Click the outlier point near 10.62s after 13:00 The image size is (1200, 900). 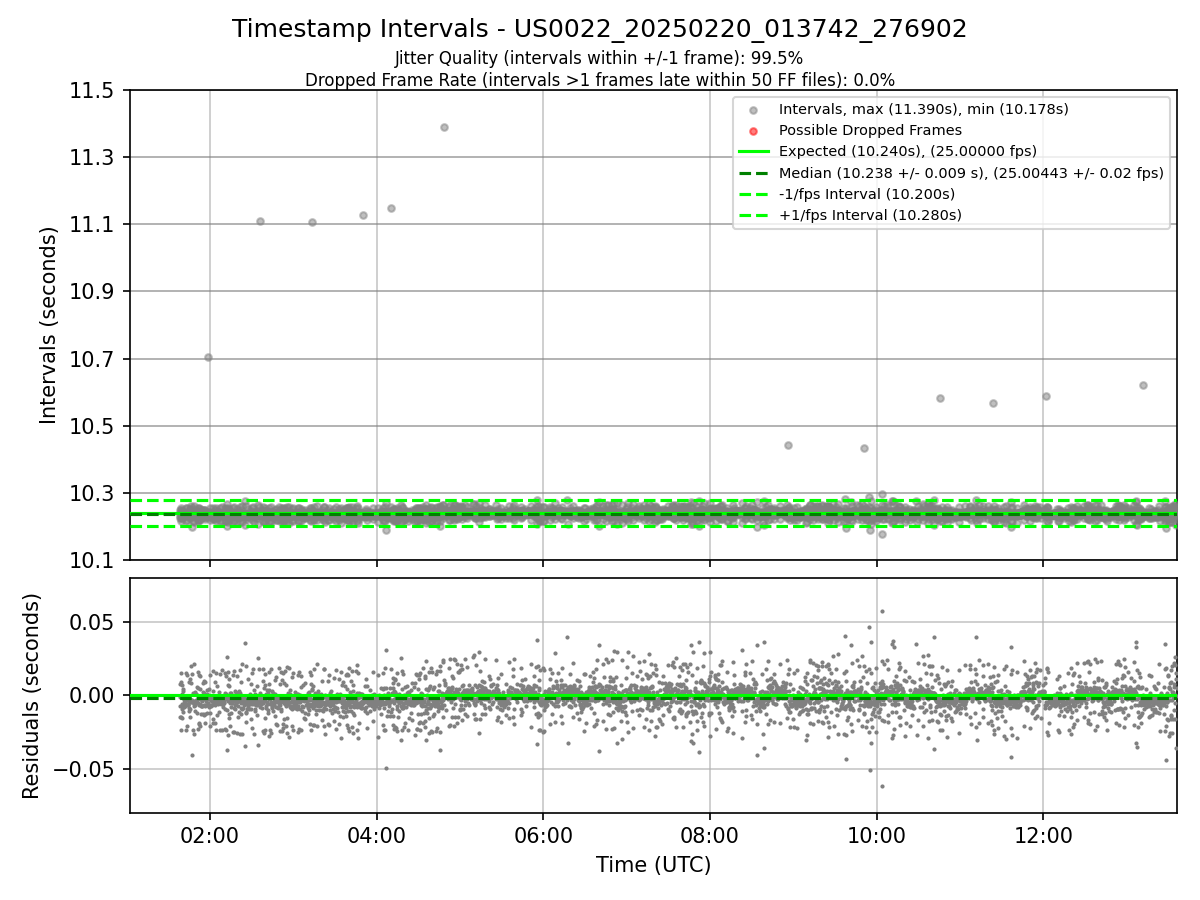[x=1143, y=385]
